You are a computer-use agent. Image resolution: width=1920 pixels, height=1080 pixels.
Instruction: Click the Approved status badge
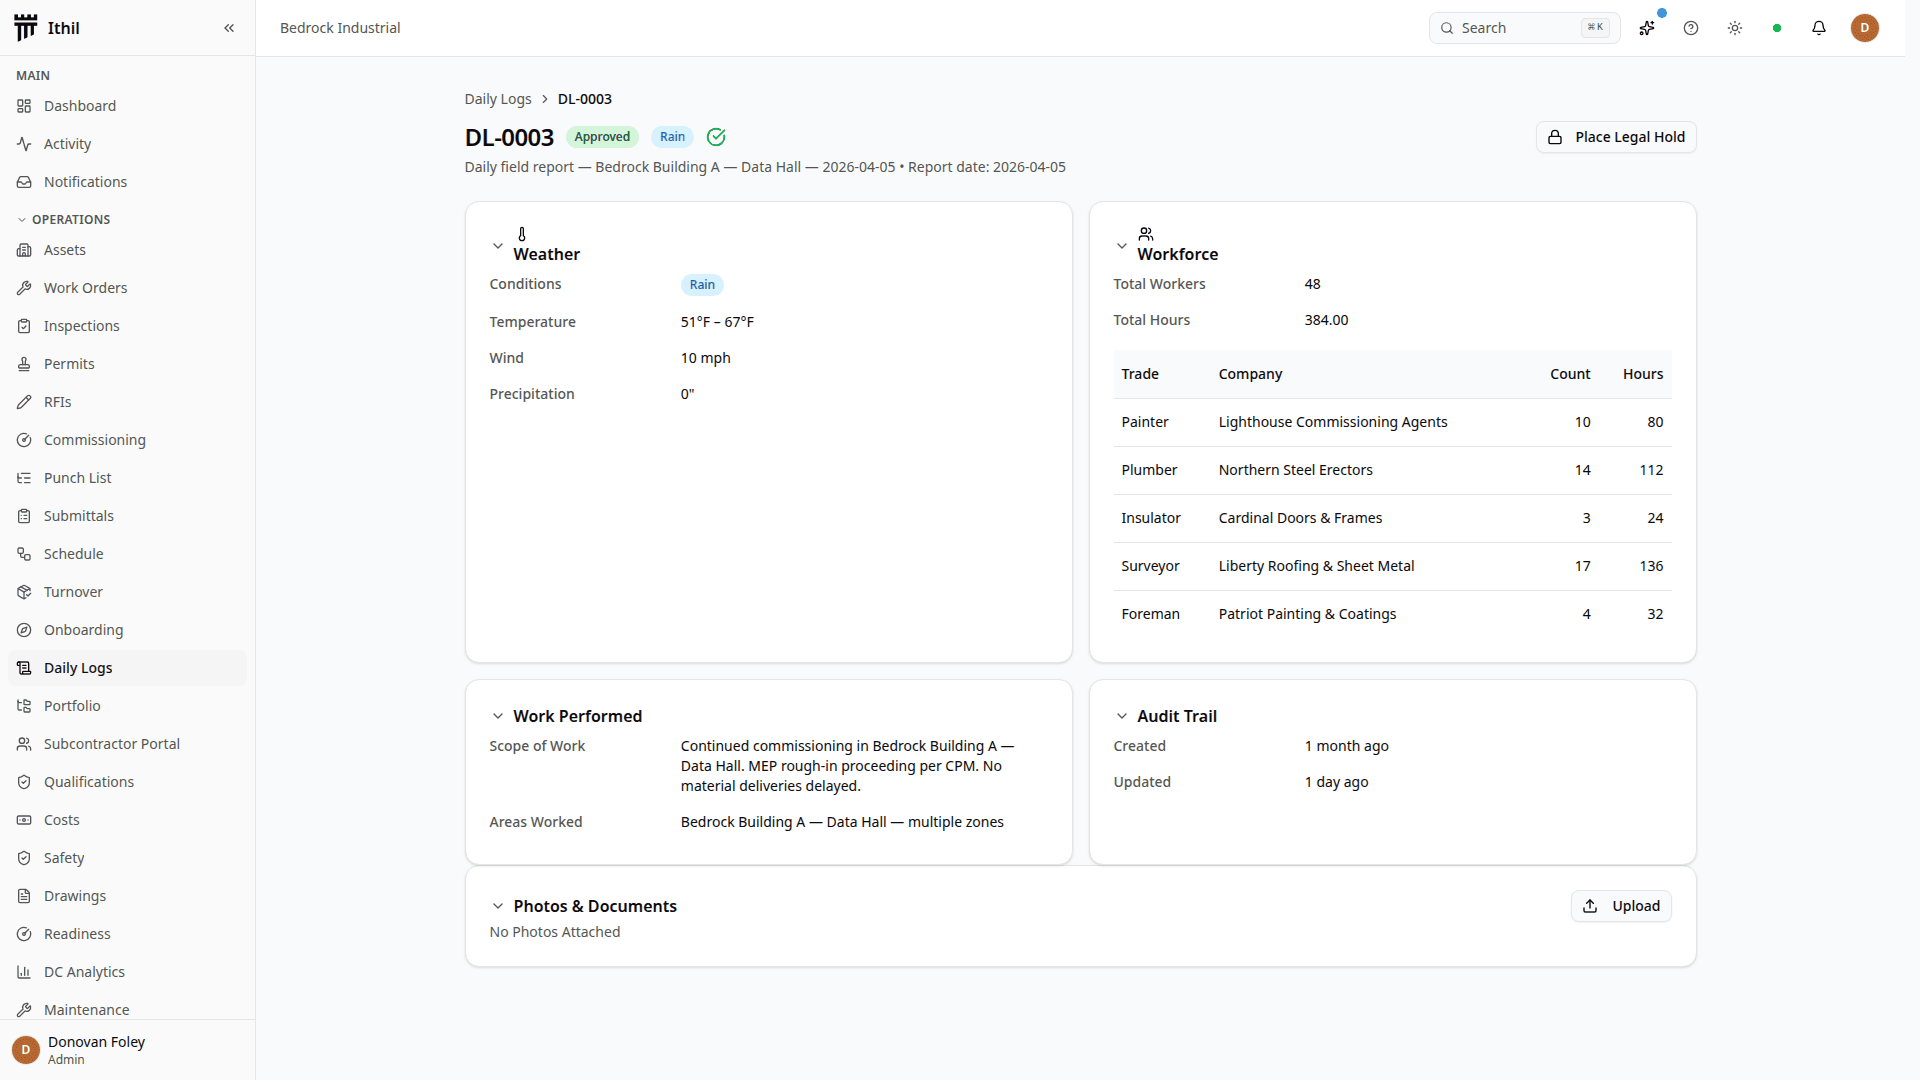point(602,137)
